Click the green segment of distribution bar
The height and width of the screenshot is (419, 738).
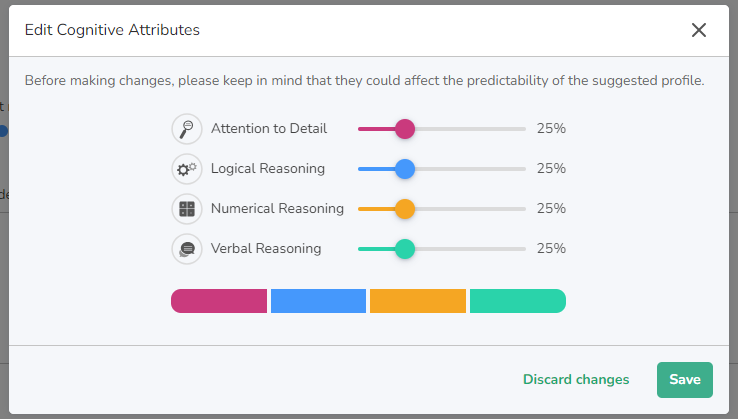click(517, 301)
